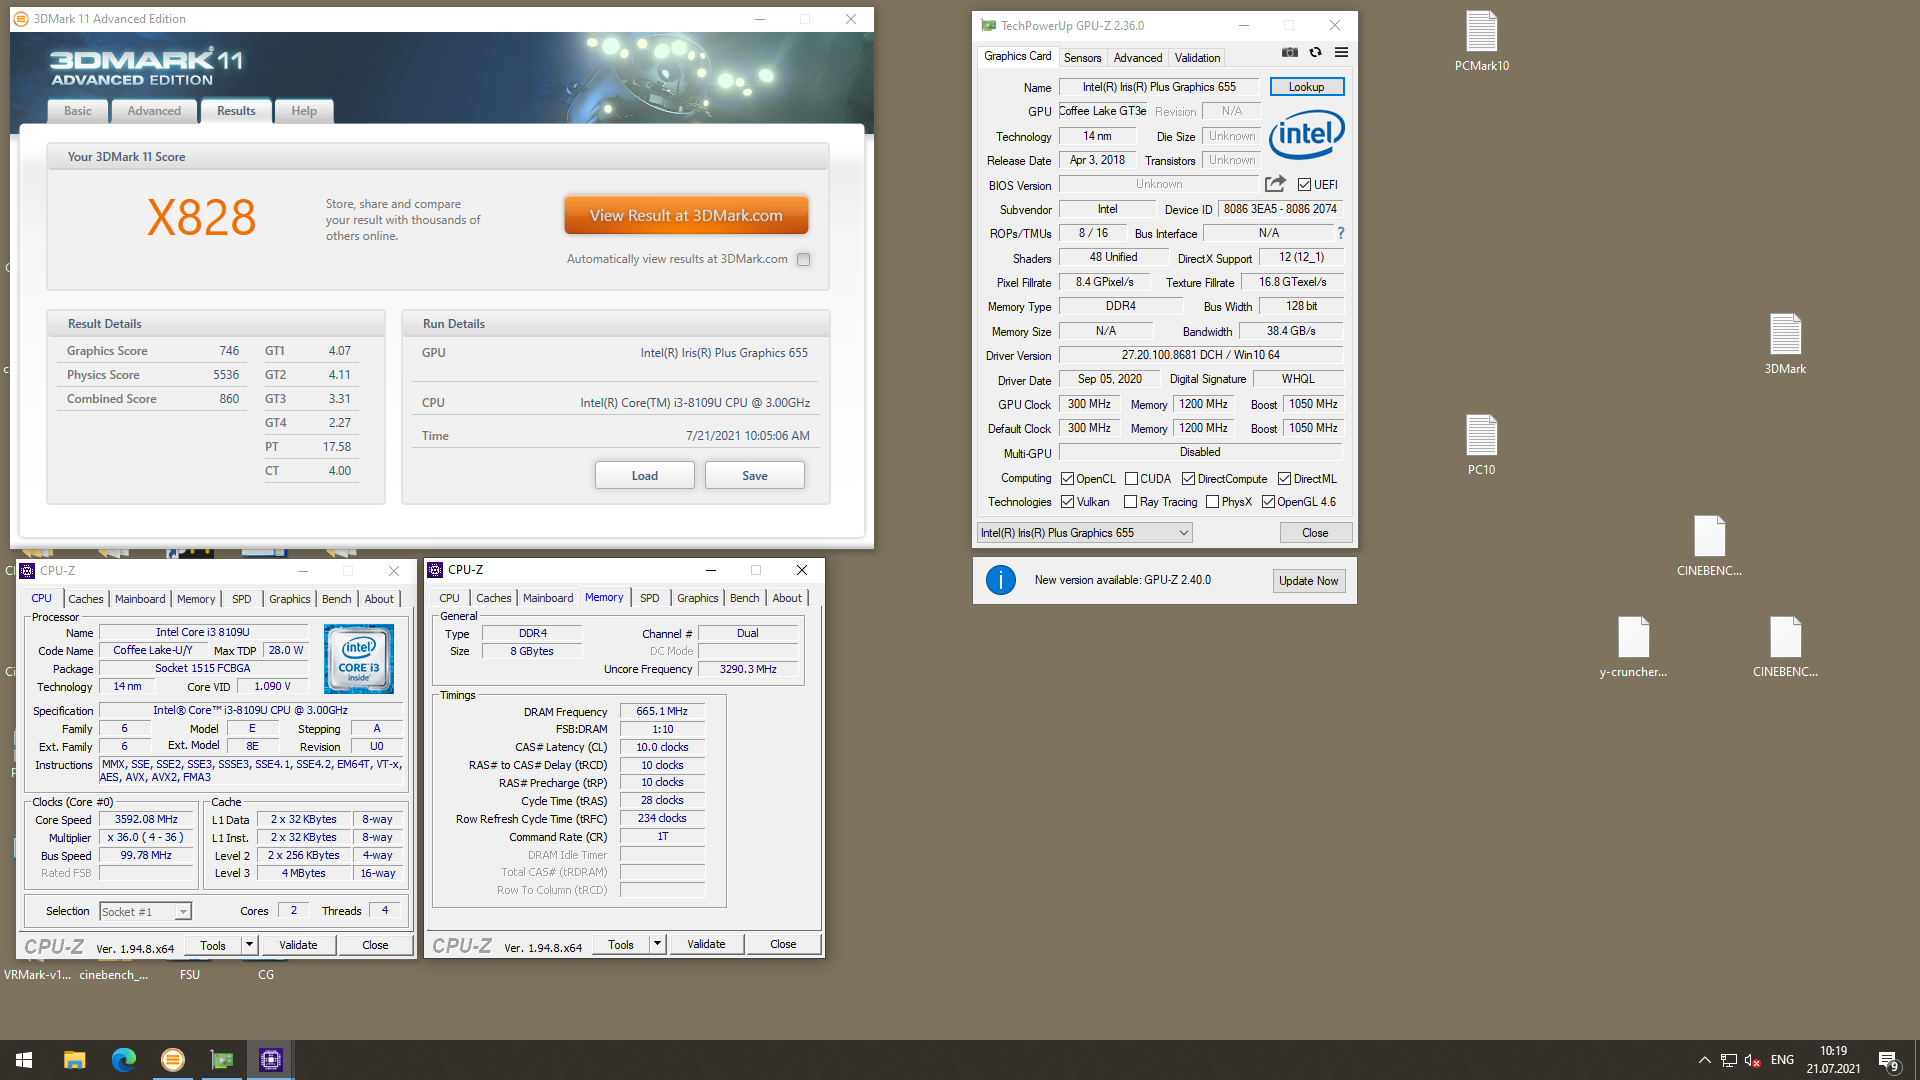Click the Load button in Run Details
This screenshot has height=1080, width=1920.
pos(645,476)
